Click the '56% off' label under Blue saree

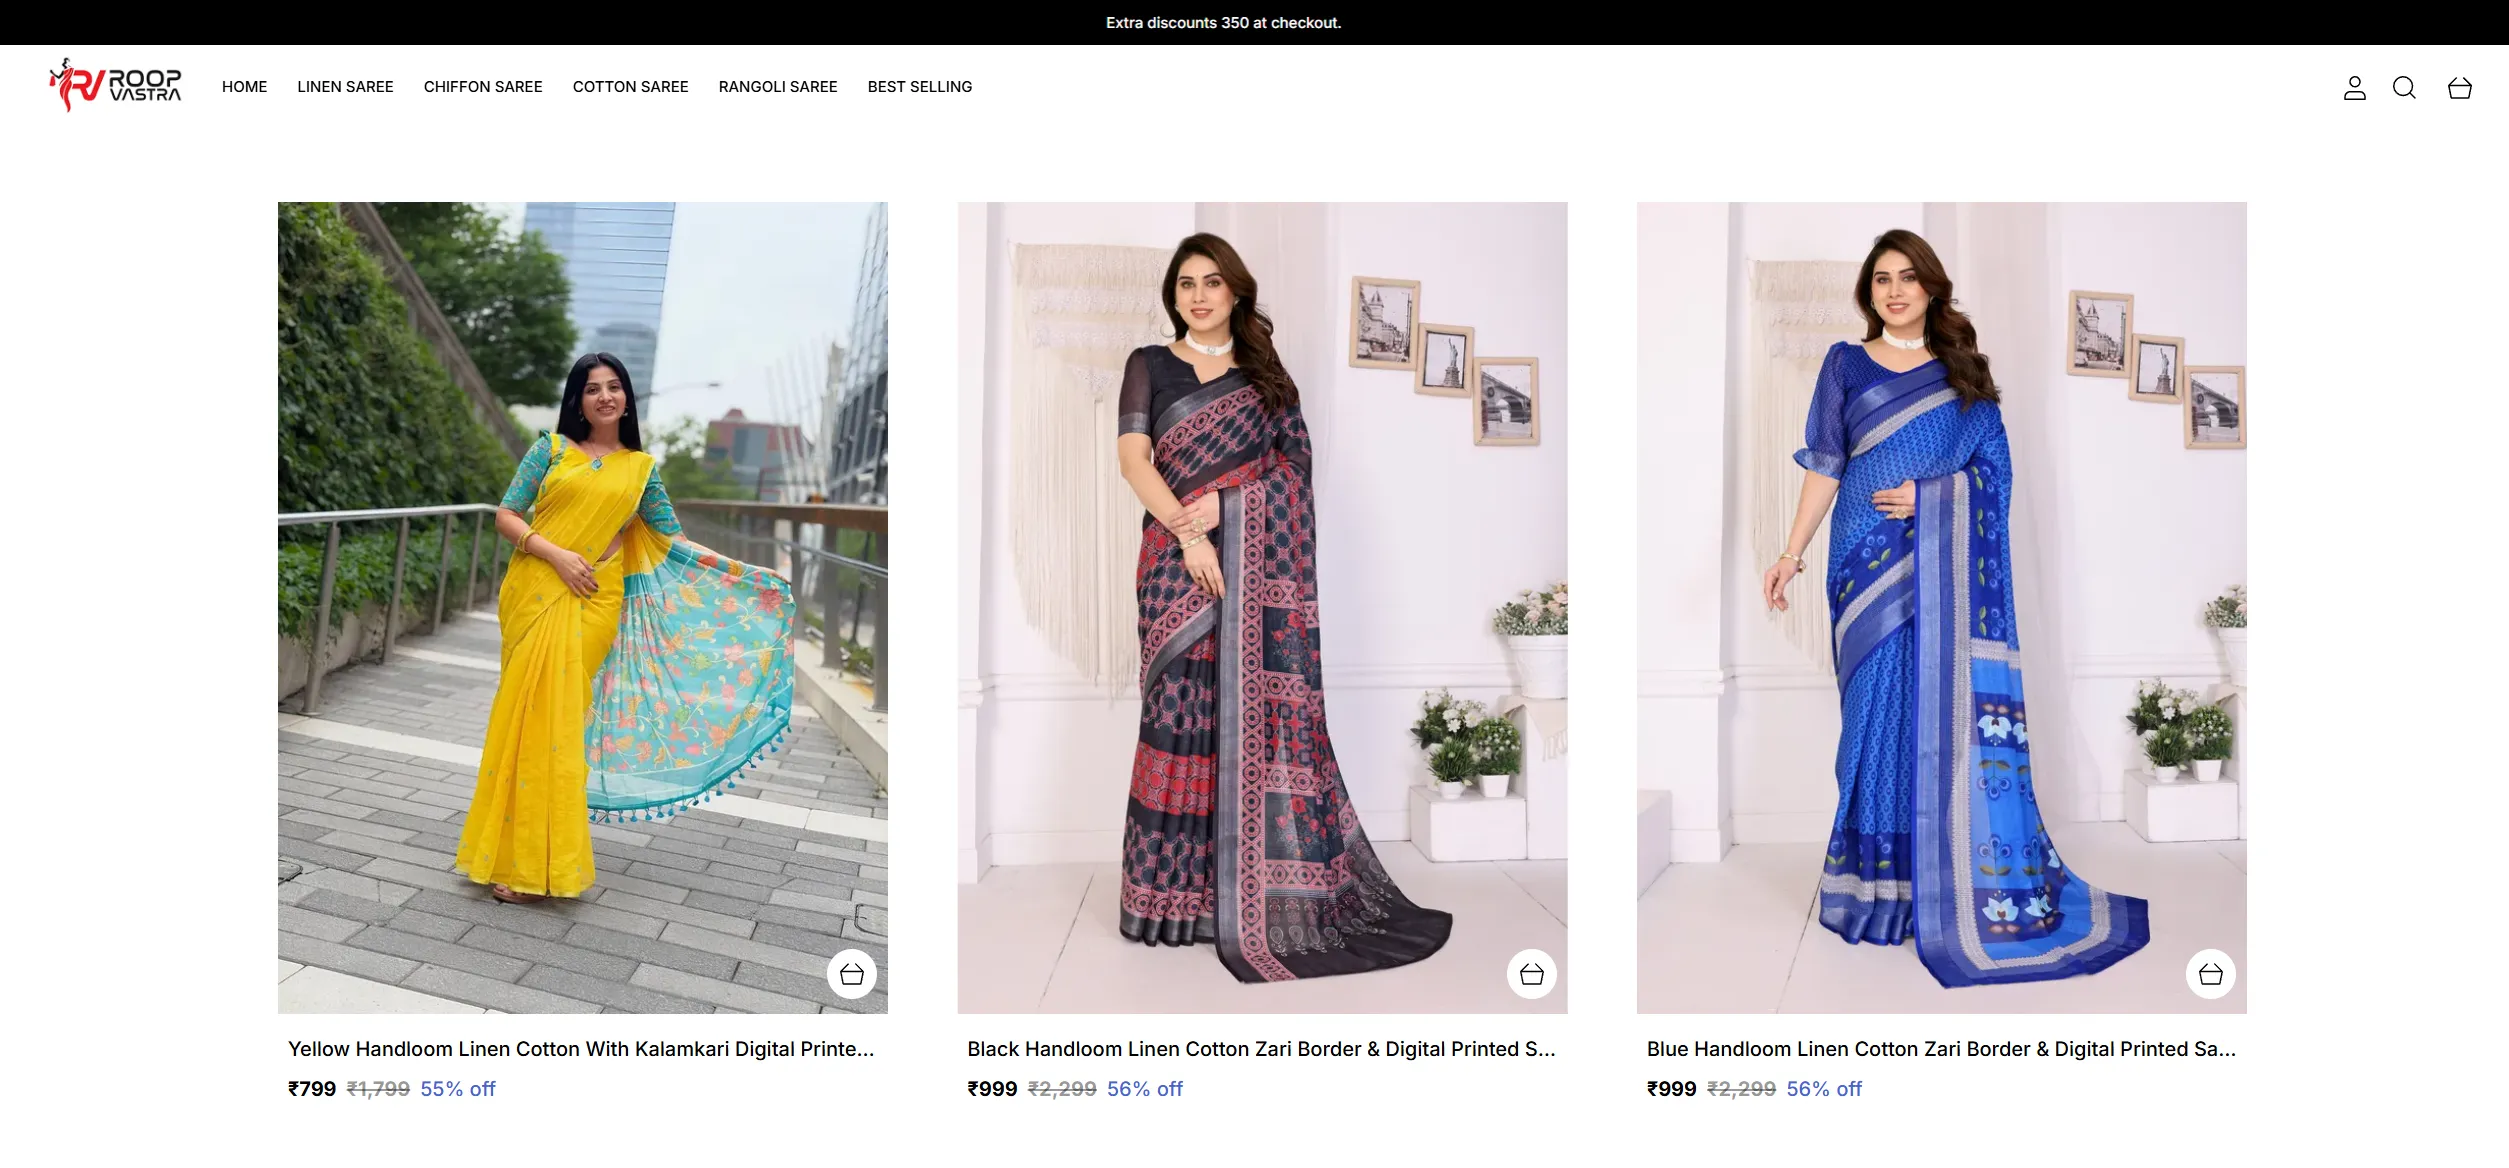[x=1824, y=1089]
